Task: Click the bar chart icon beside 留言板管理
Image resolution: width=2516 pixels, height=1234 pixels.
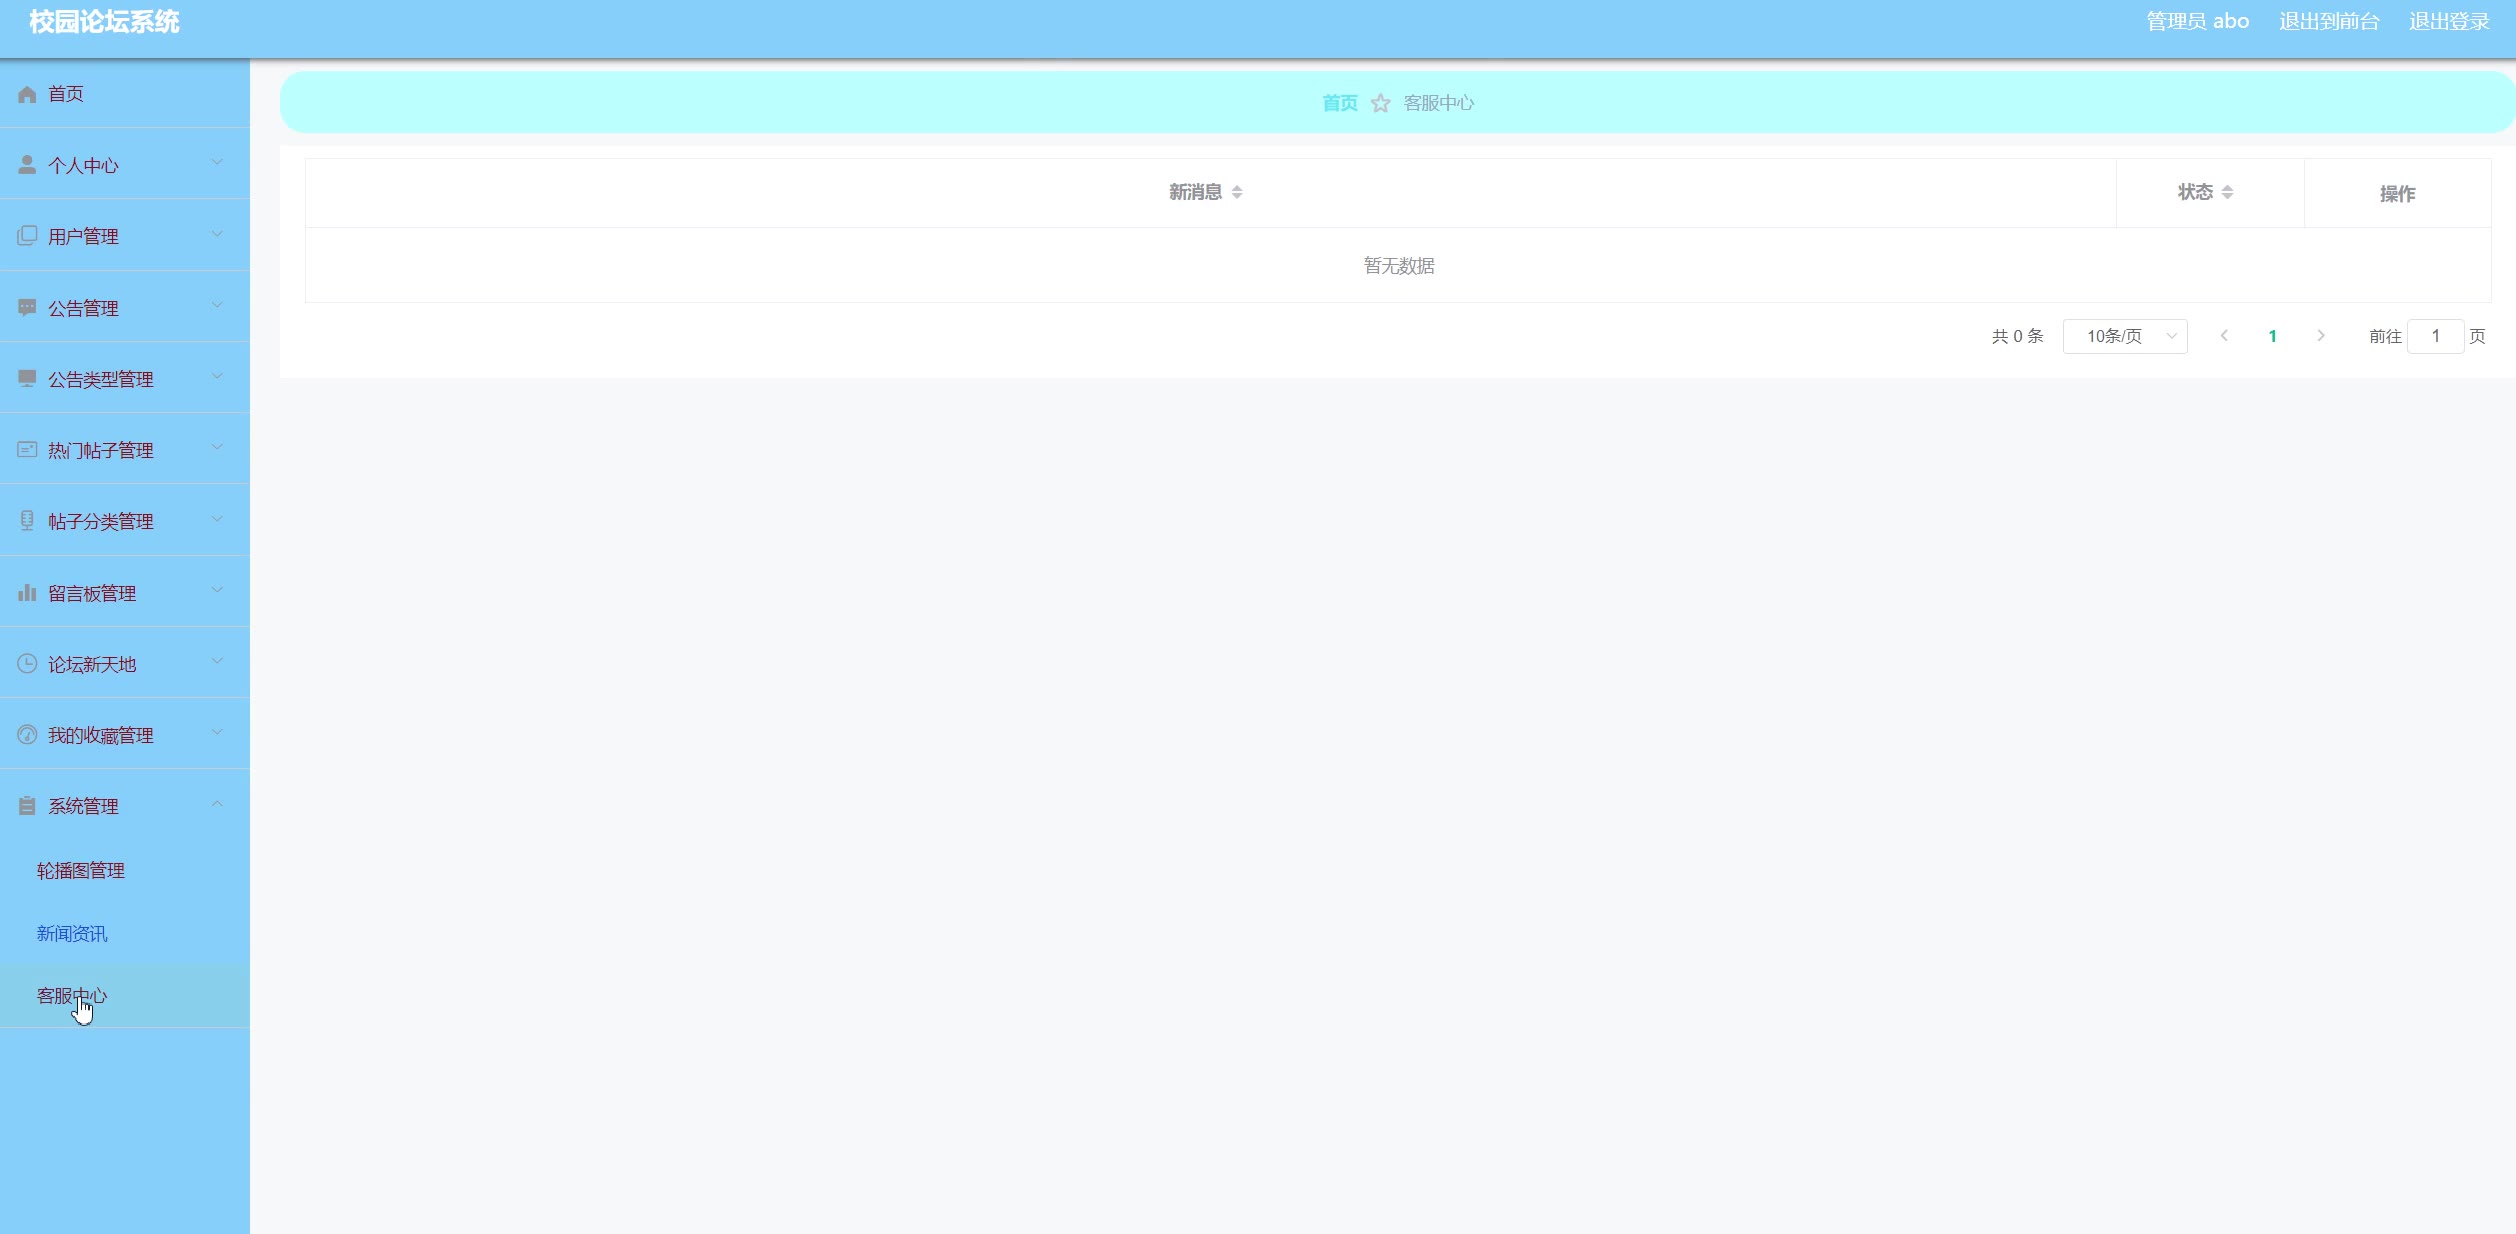Action: pyautogui.click(x=27, y=593)
